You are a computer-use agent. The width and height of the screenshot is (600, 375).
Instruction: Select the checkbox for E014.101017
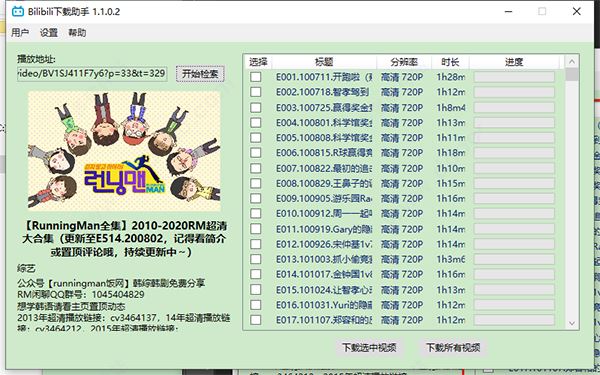click(256, 274)
